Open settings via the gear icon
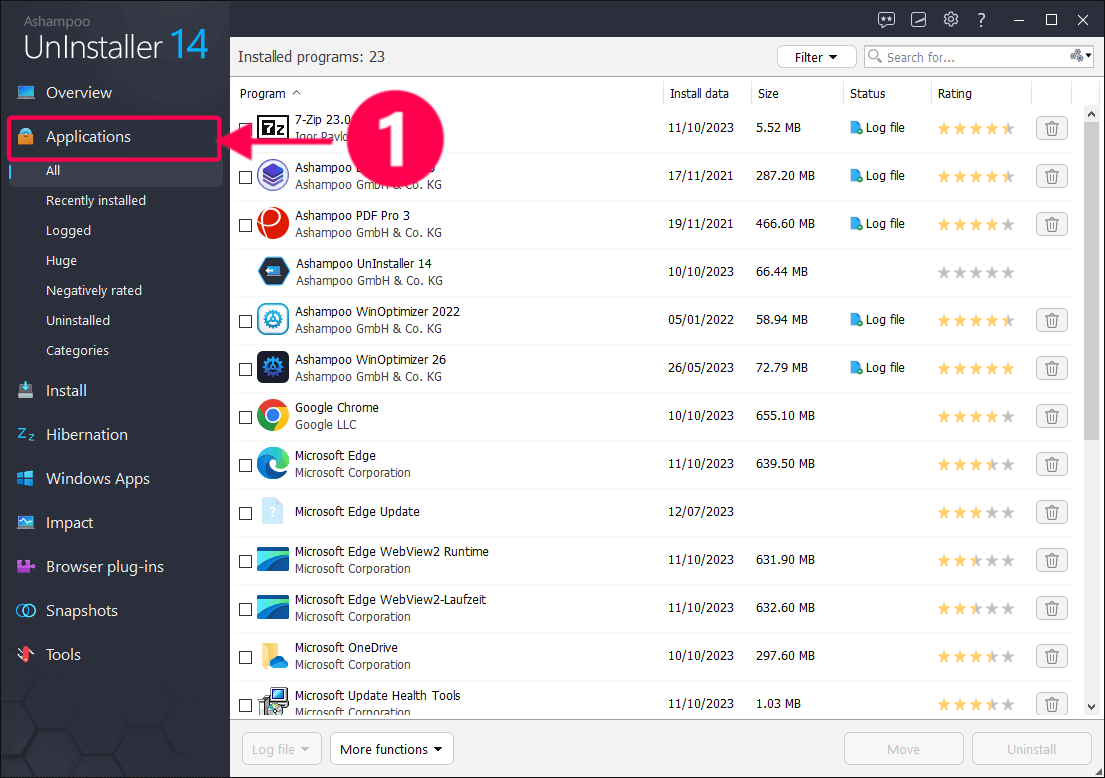This screenshot has height=778, width=1105. 950,20
